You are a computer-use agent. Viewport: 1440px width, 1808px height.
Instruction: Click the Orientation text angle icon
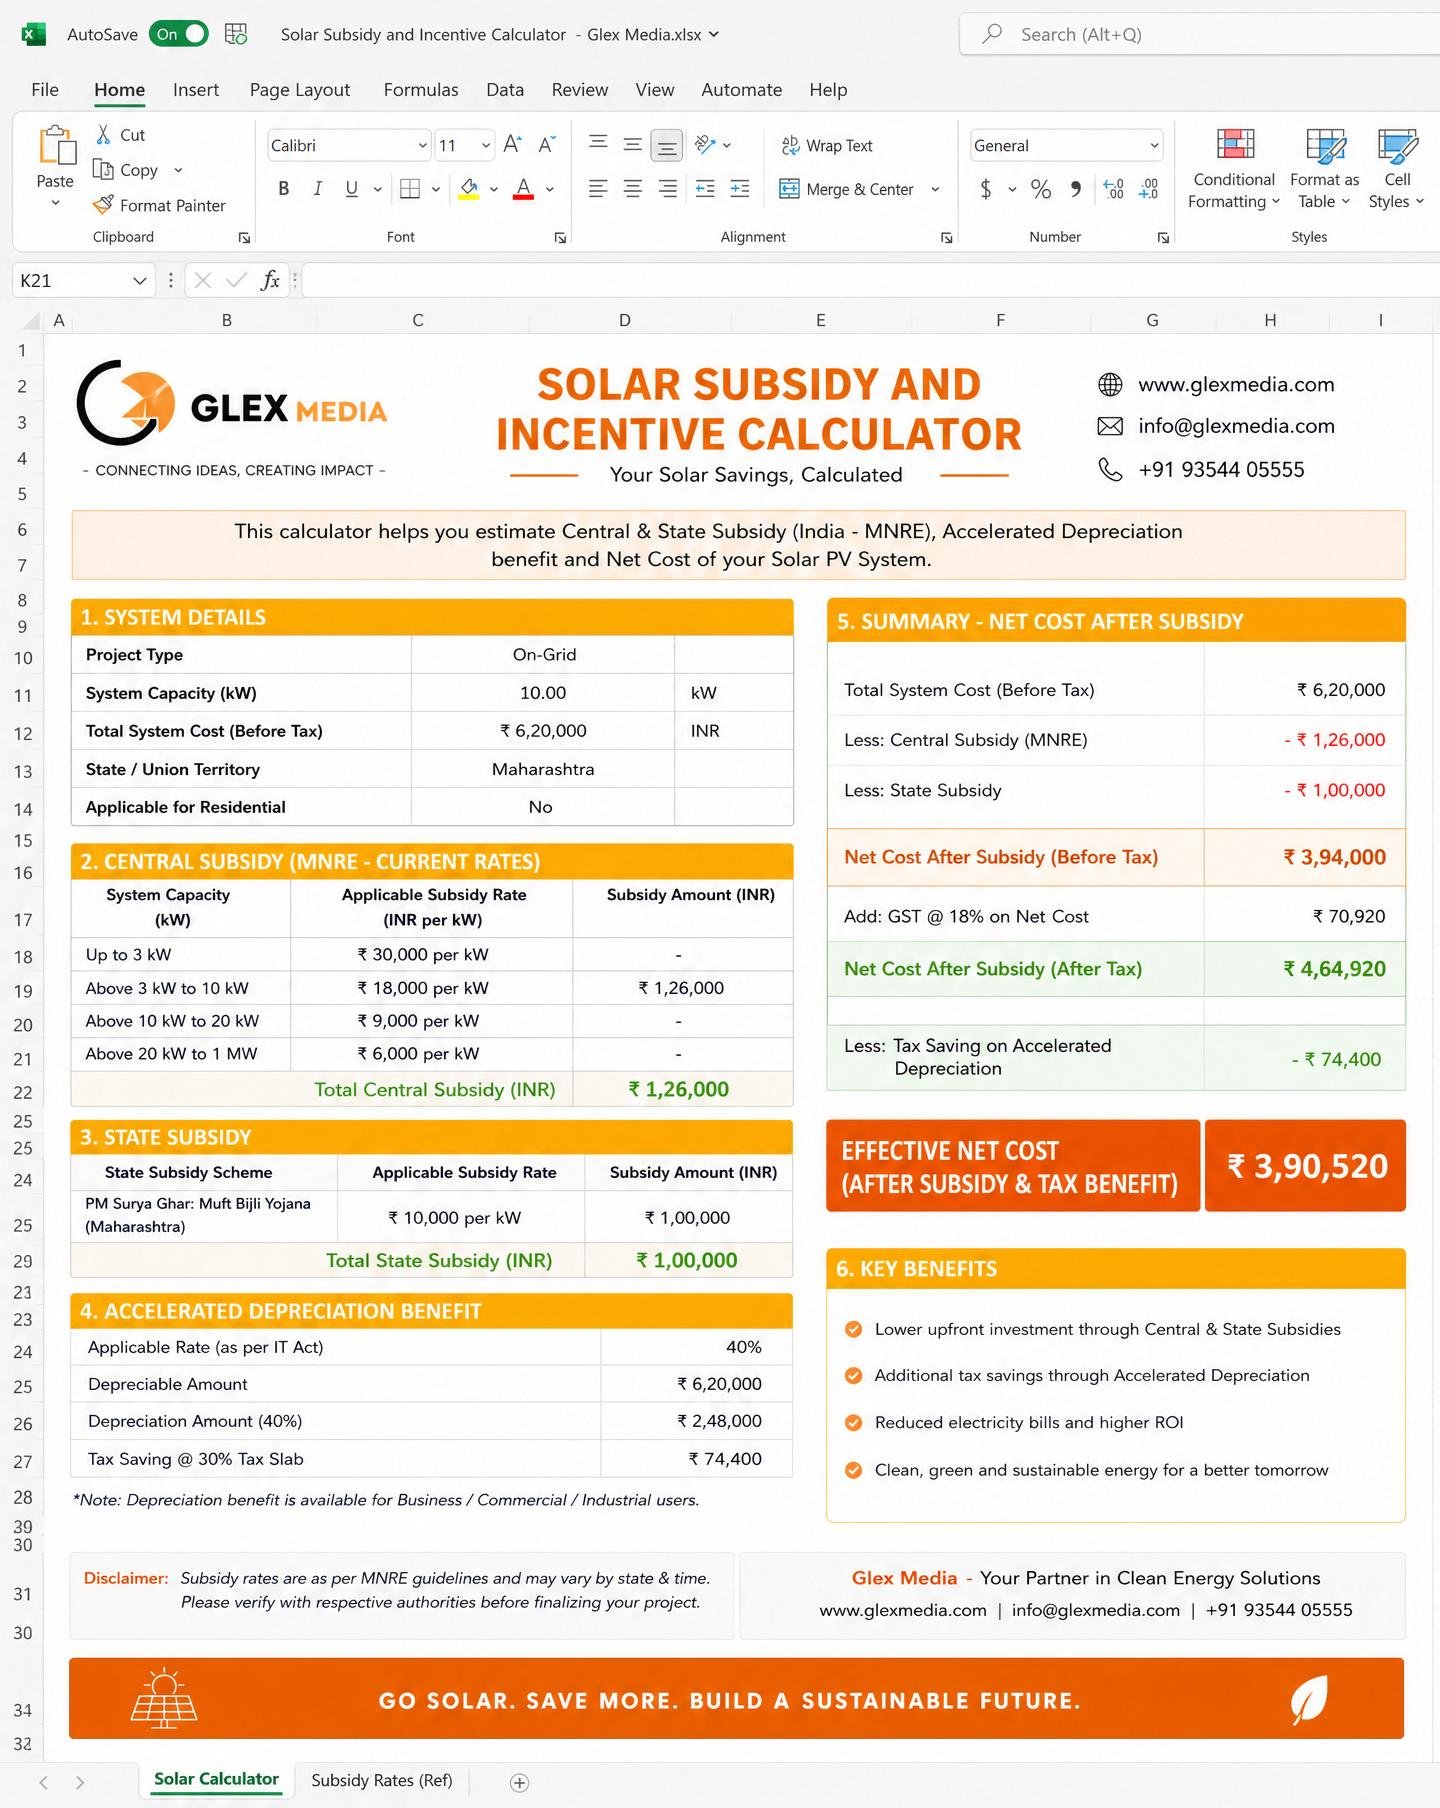[x=705, y=145]
